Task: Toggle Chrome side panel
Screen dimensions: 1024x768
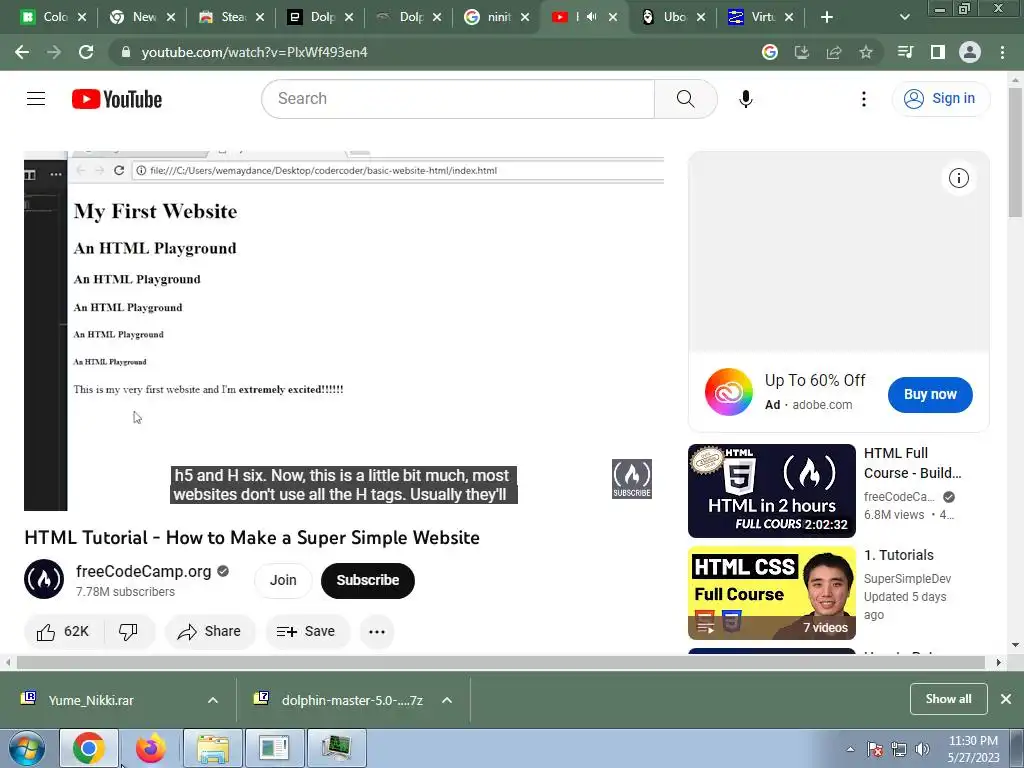Action: coord(938,52)
